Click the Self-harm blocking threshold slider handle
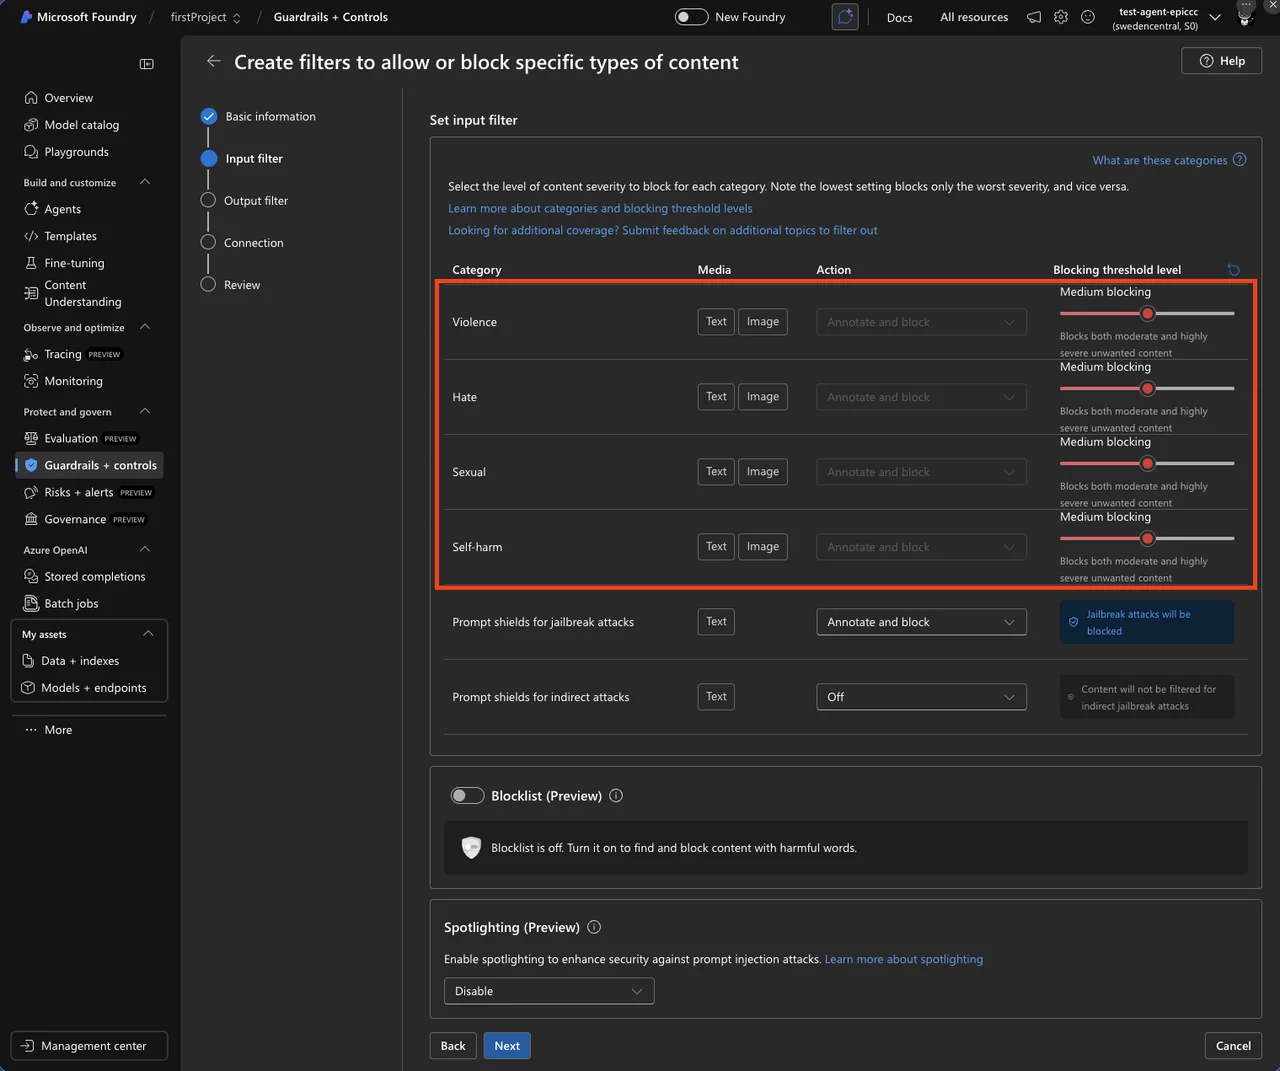This screenshot has height=1071, width=1280. point(1148,538)
